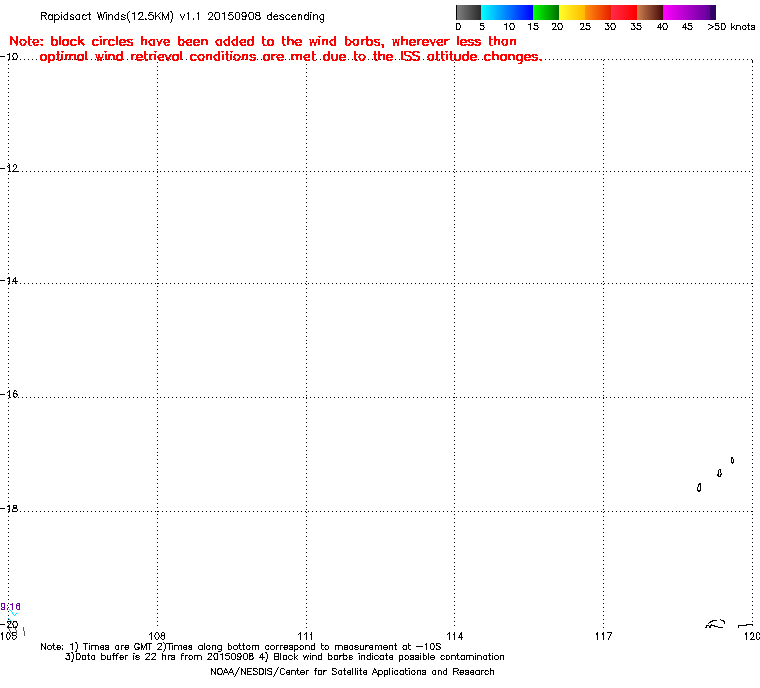Click the middle black circle wind barb
Viewport: 760px width, 688px height.
719,473
